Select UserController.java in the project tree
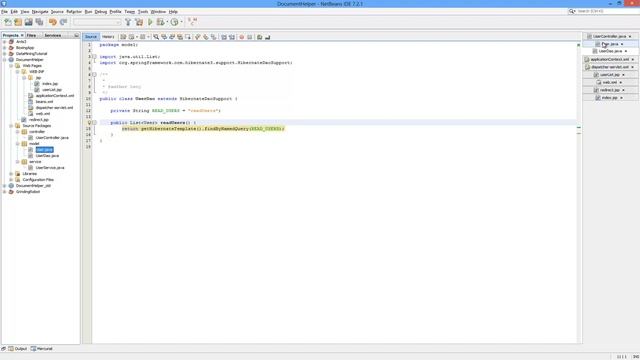The height and width of the screenshot is (360, 640). [x=52, y=138]
